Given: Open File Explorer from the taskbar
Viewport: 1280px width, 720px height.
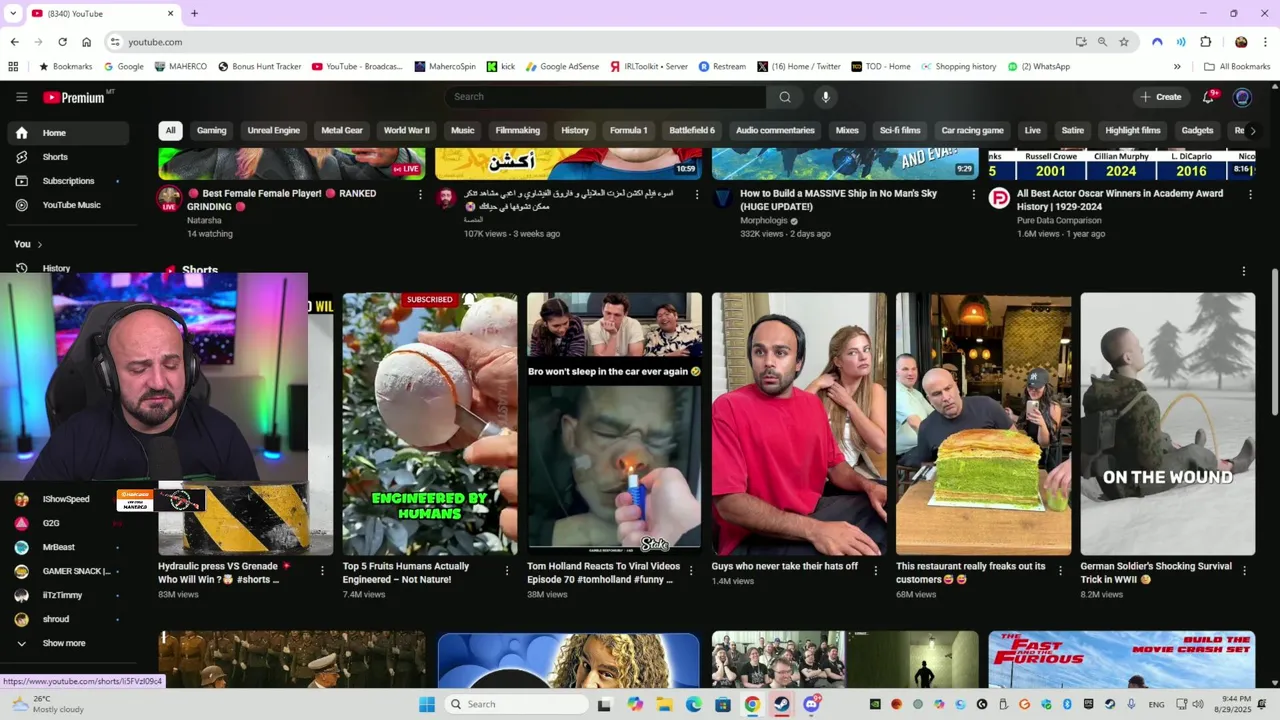Looking at the screenshot, I should (x=665, y=704).
